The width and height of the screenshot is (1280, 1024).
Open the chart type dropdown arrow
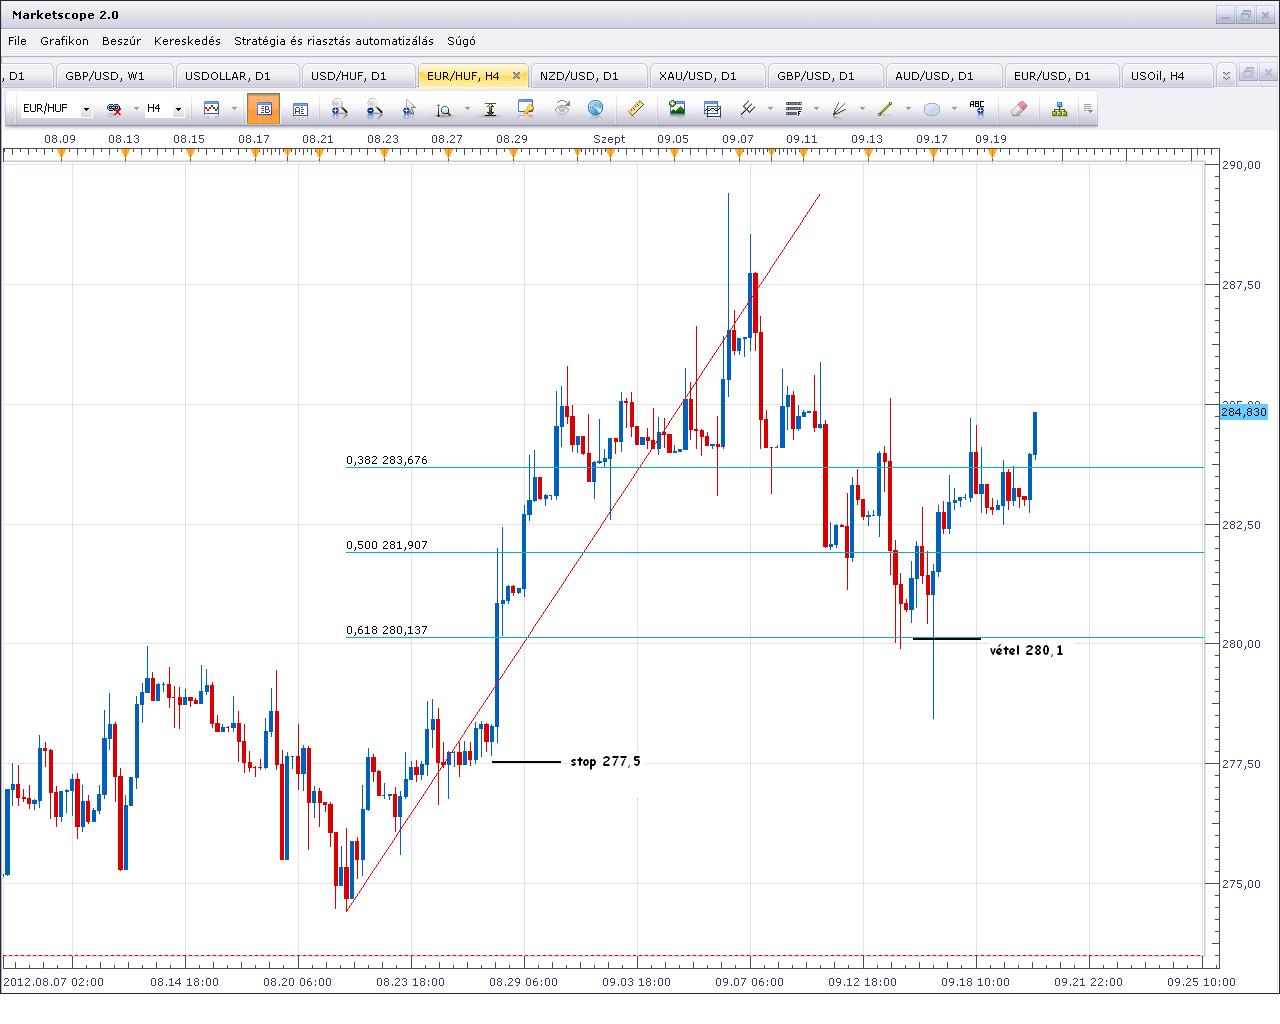234,109
